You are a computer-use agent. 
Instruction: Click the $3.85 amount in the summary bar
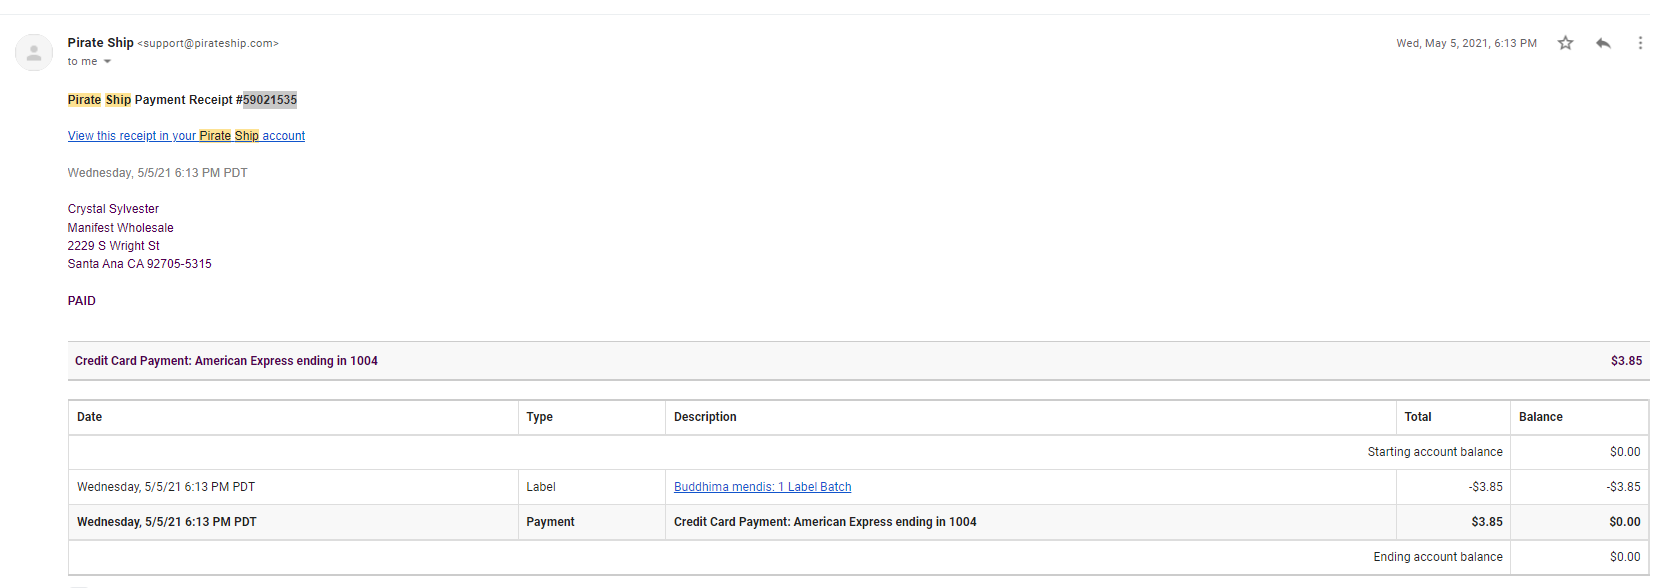click(1626, 361)
